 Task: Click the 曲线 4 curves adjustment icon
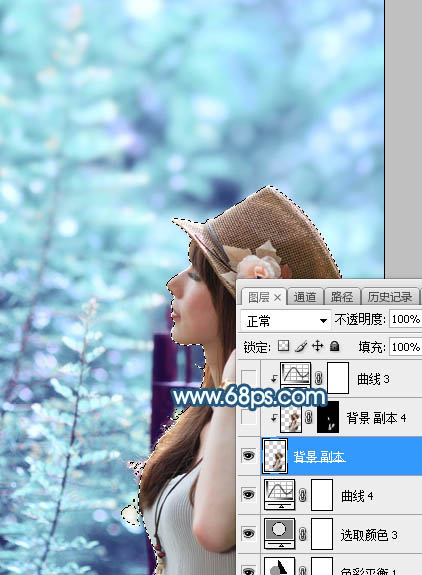tap(279, 495)
